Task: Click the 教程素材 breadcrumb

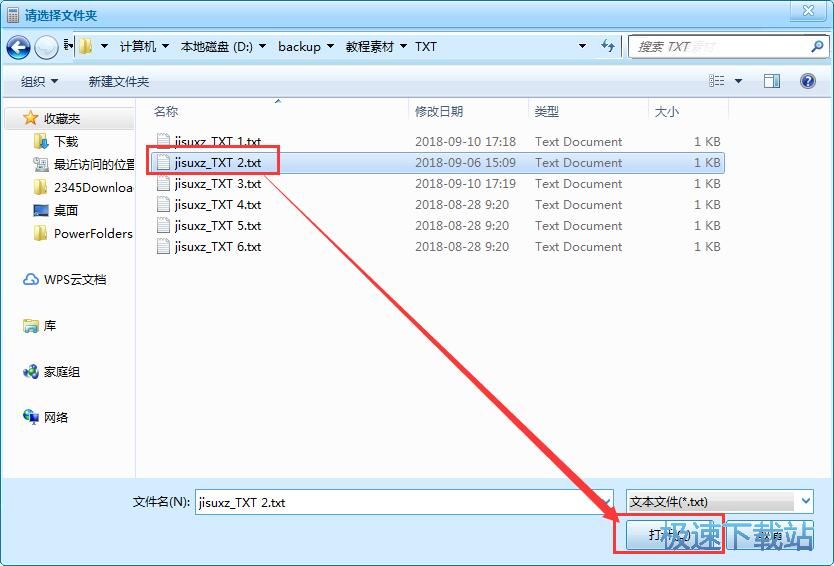Action: [x=370, y=47]
